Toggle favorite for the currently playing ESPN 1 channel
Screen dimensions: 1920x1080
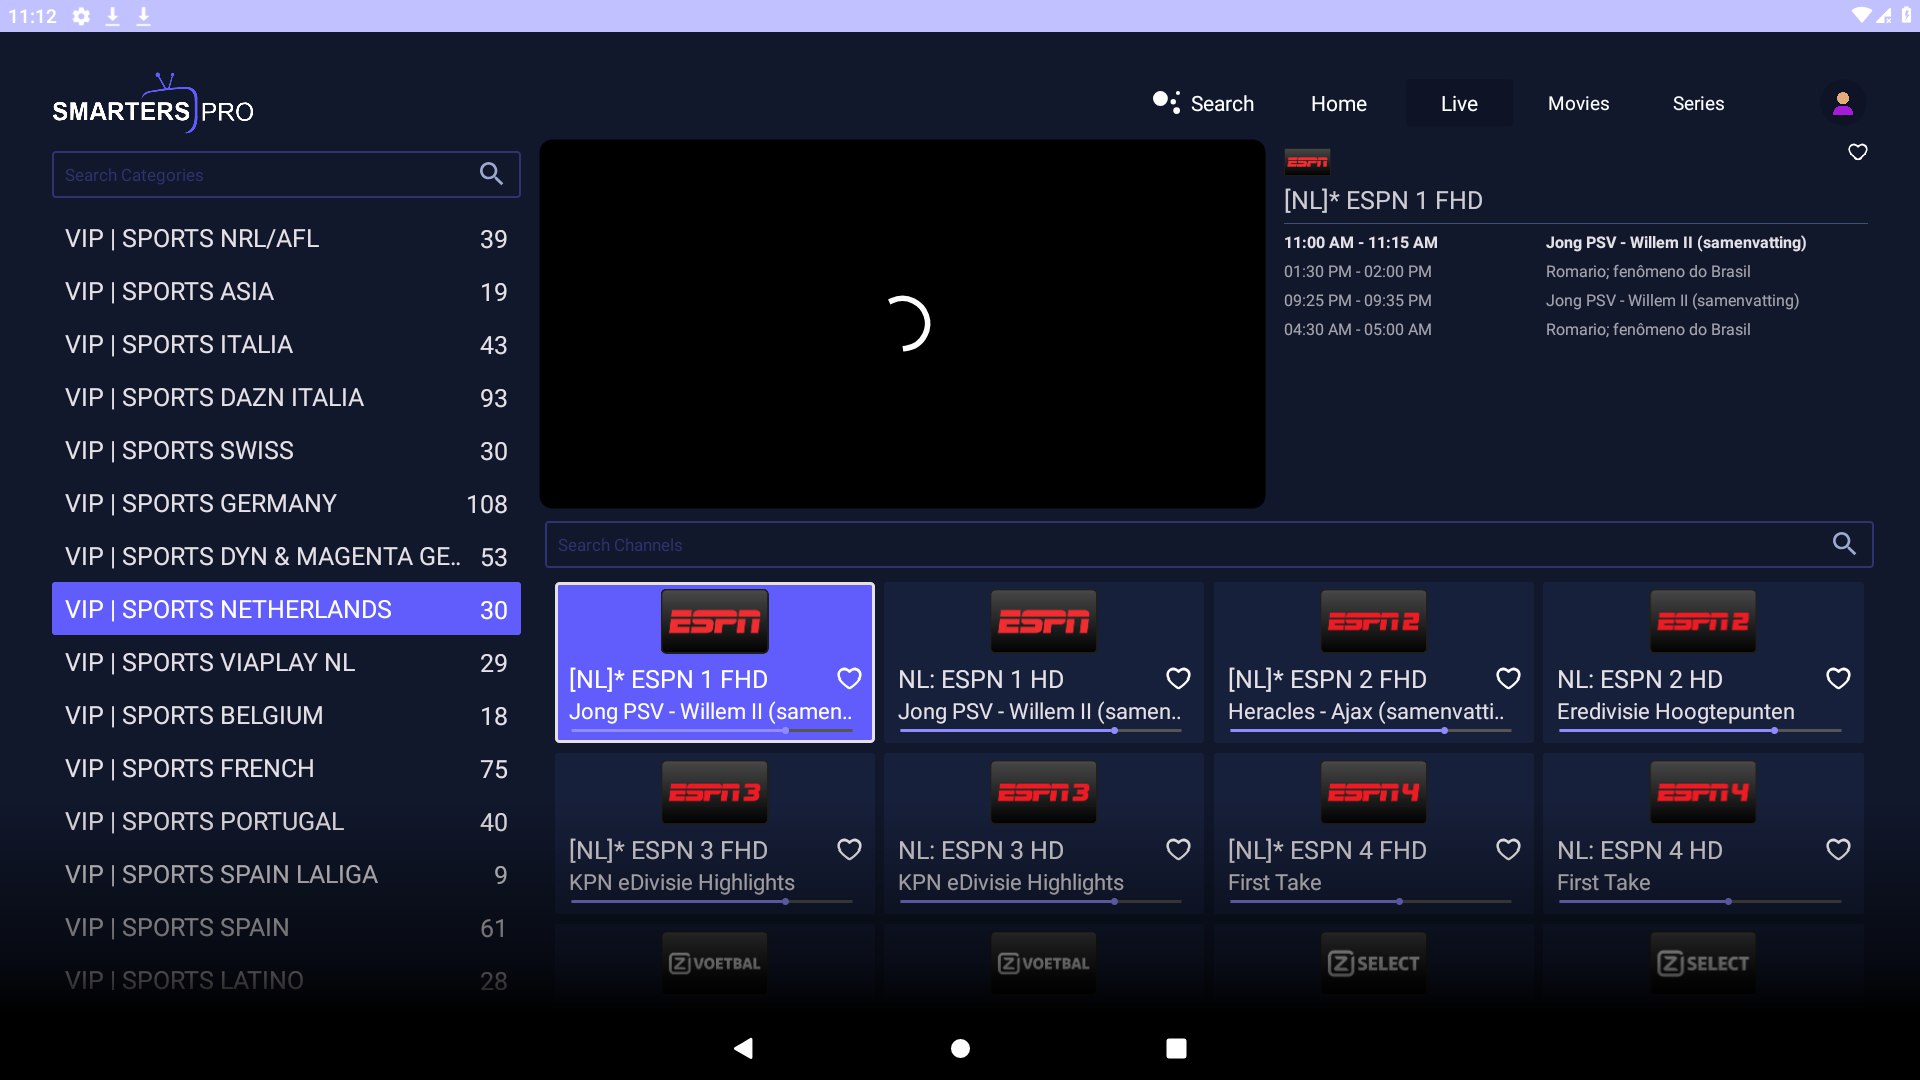click(x=1858, y=152)
